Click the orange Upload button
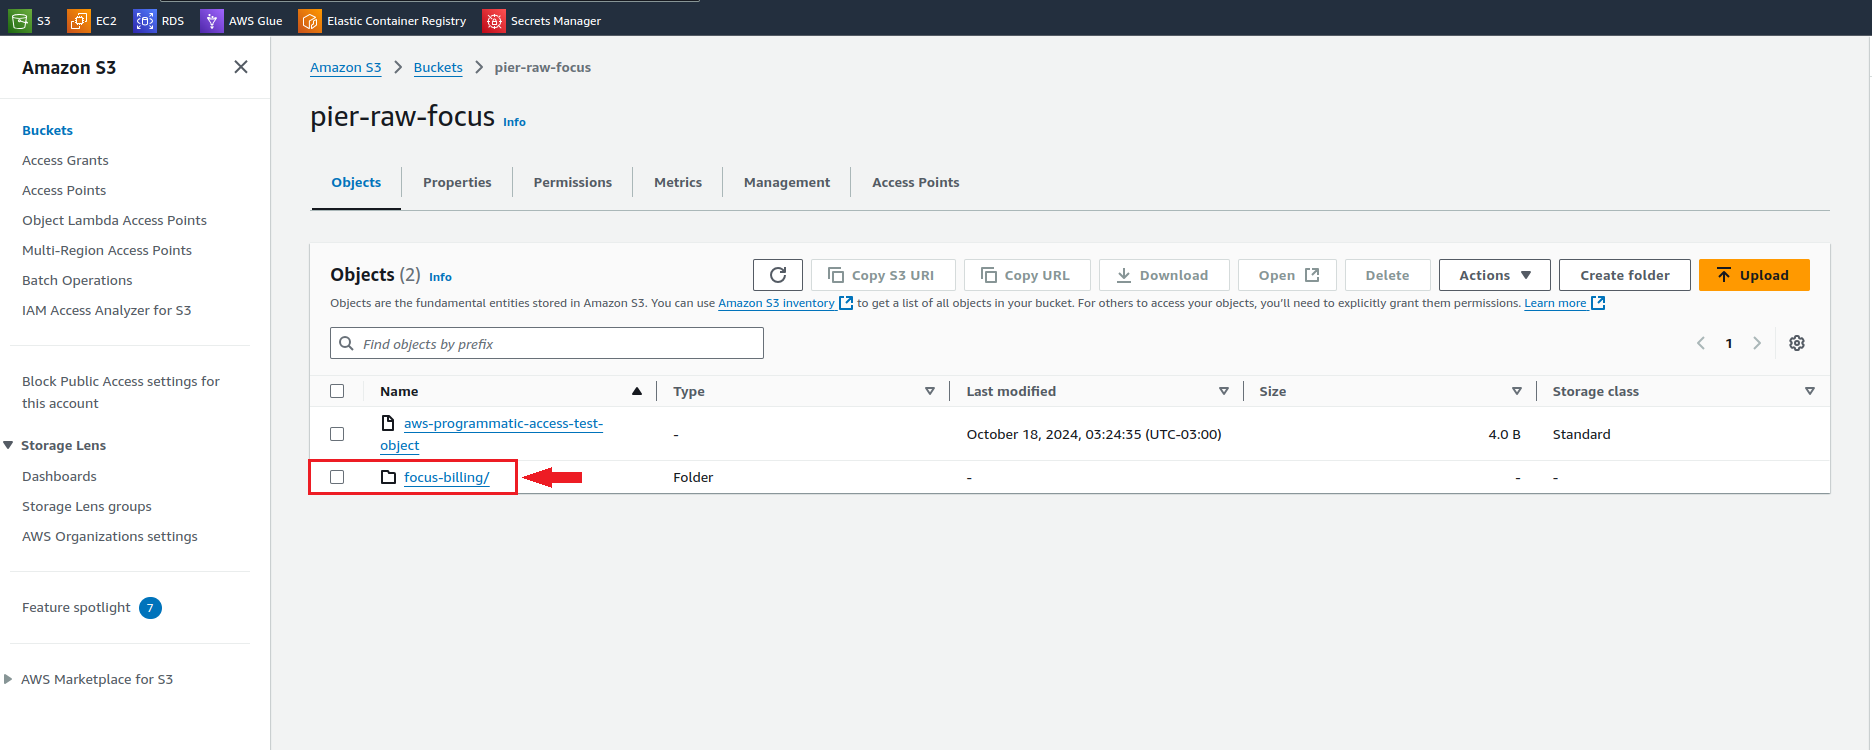Image resolution: width=1872 pixels, height=750 pixels. click(1753, 275)
